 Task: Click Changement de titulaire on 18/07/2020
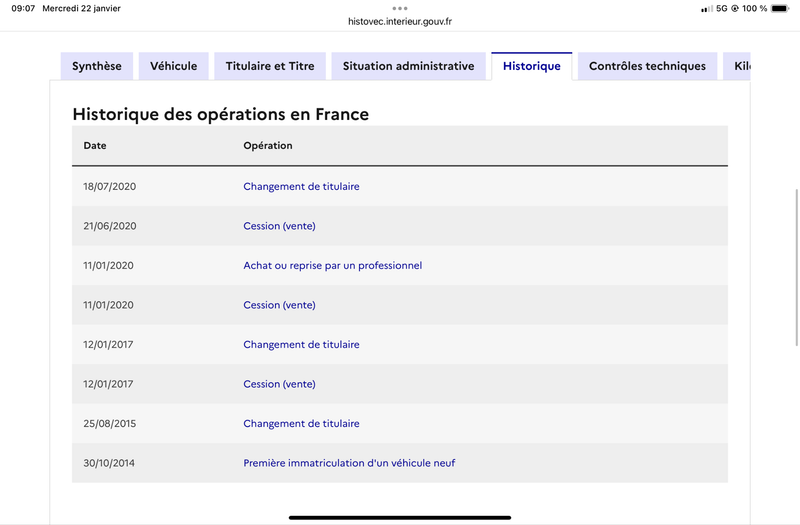click(x=301, y=186)
